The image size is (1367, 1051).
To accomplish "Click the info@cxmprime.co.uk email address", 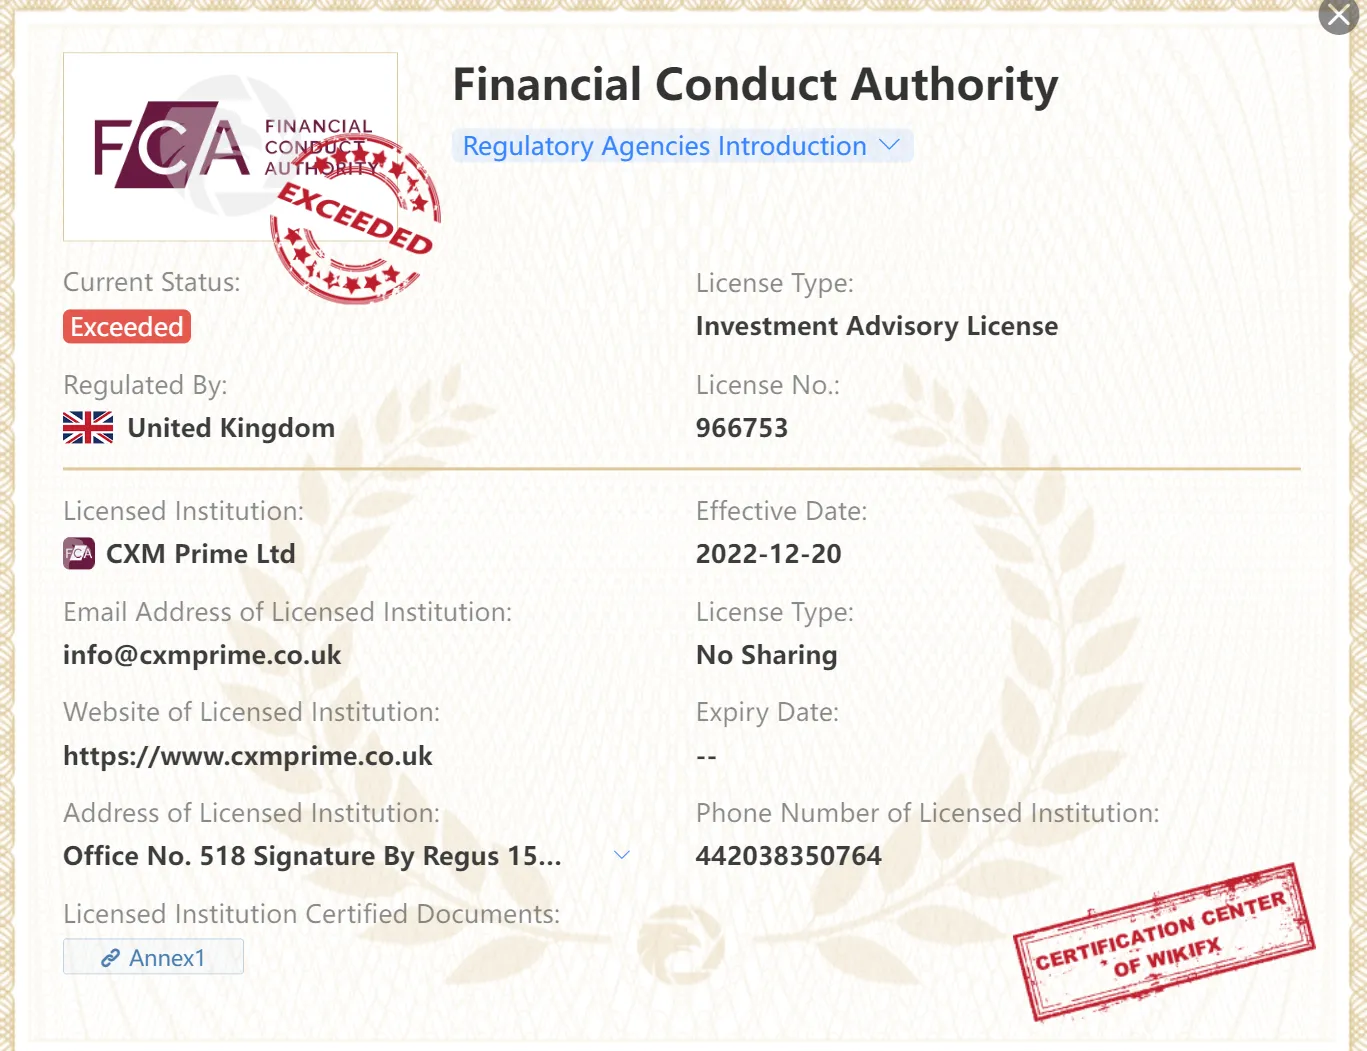I will [202, 655].
